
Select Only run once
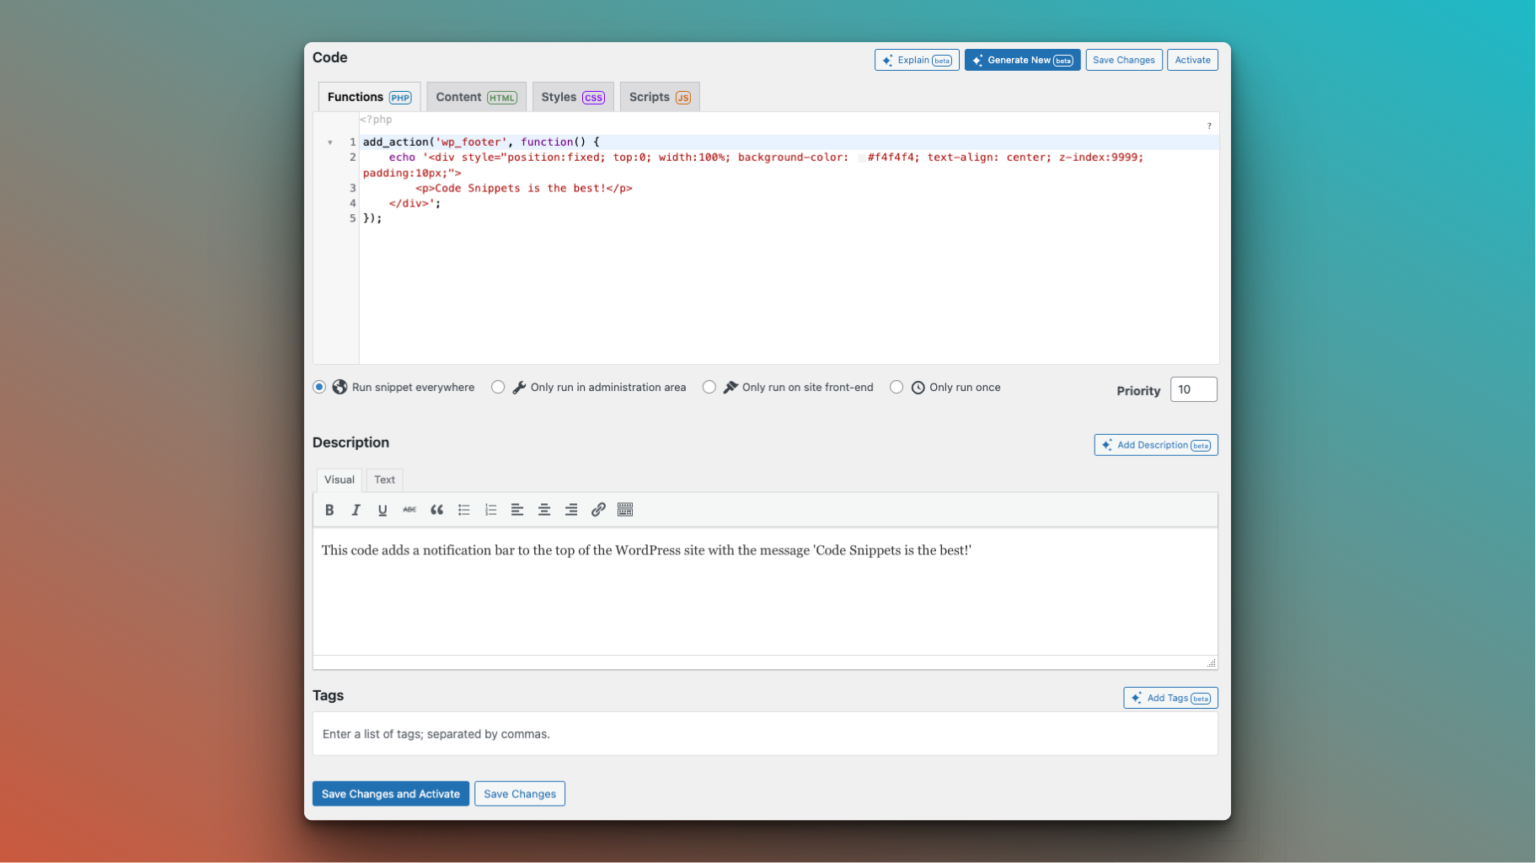tap(896, 387)
